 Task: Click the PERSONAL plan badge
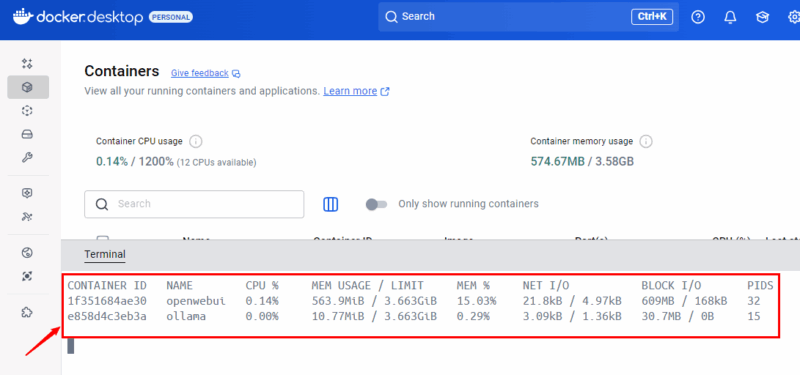170,17
